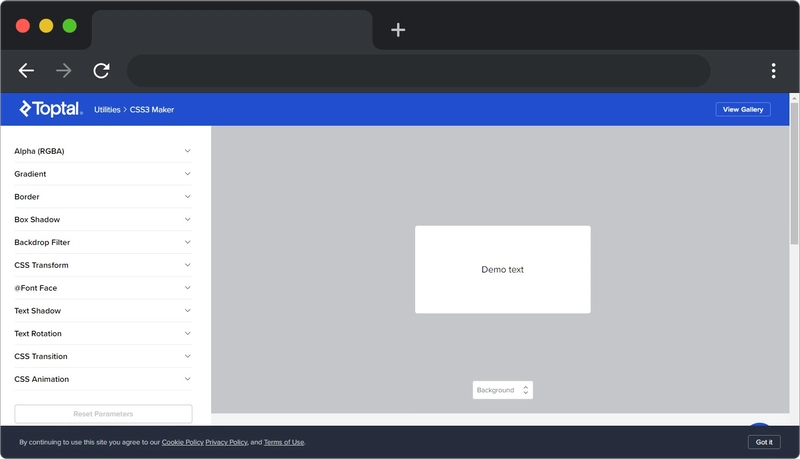
Task: Go back using the browser back arrow
Action: [26, 70]
